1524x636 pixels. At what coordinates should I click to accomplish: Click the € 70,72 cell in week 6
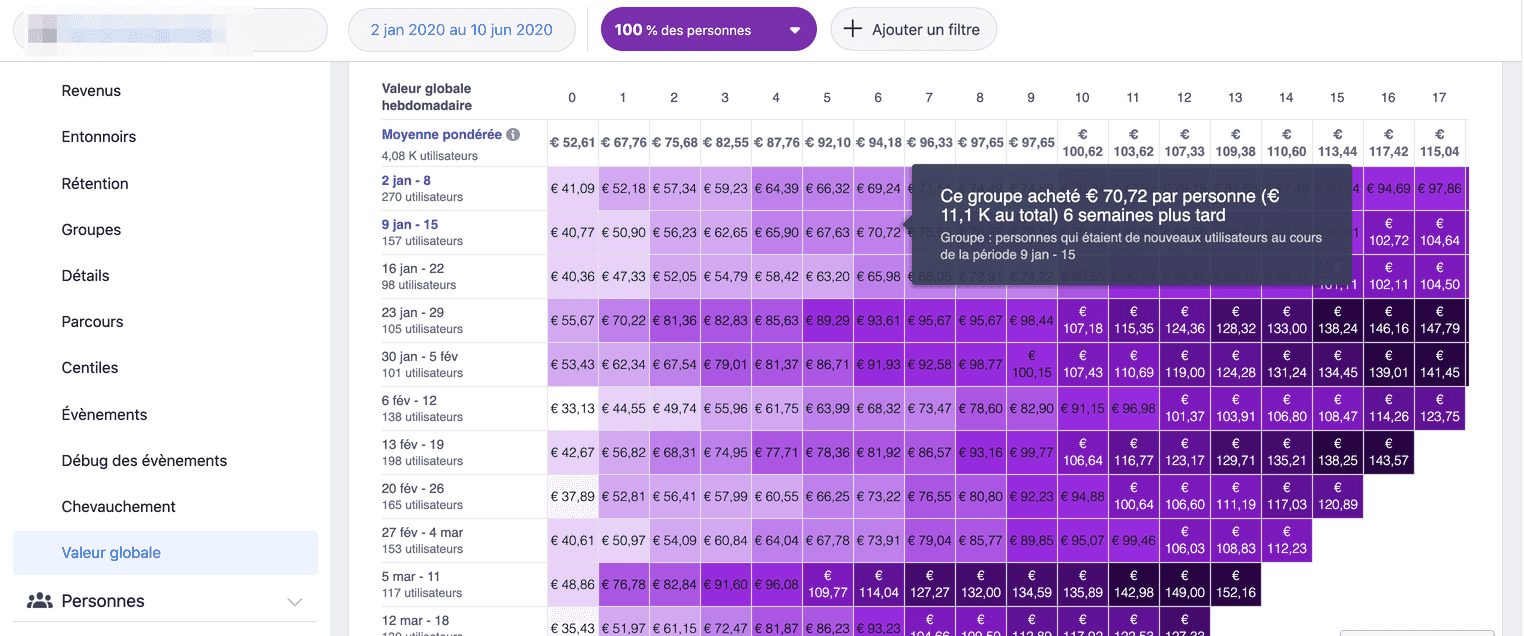[878, 233]
